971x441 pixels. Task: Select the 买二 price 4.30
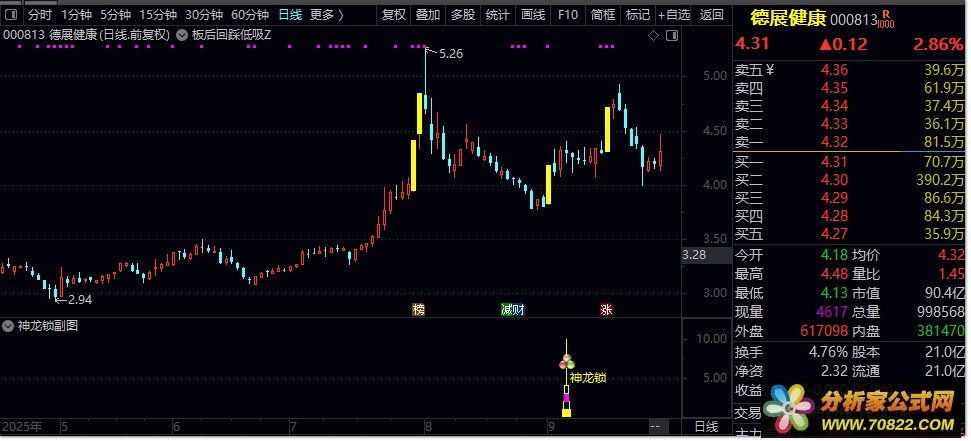834,180
